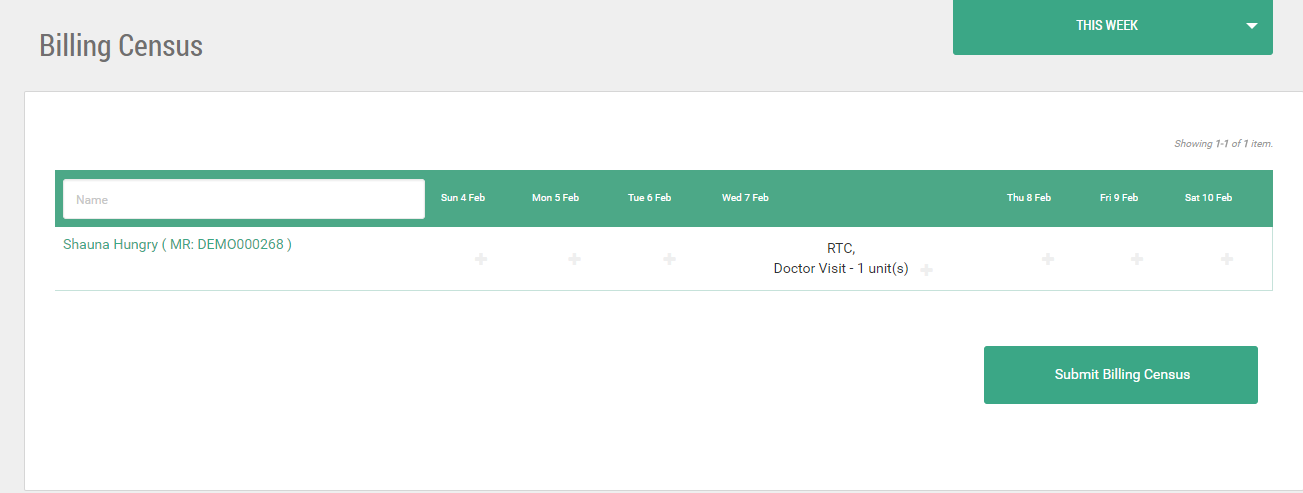
Task: Open the THIS WEEK dropdown
Action: coord(1113,26)
